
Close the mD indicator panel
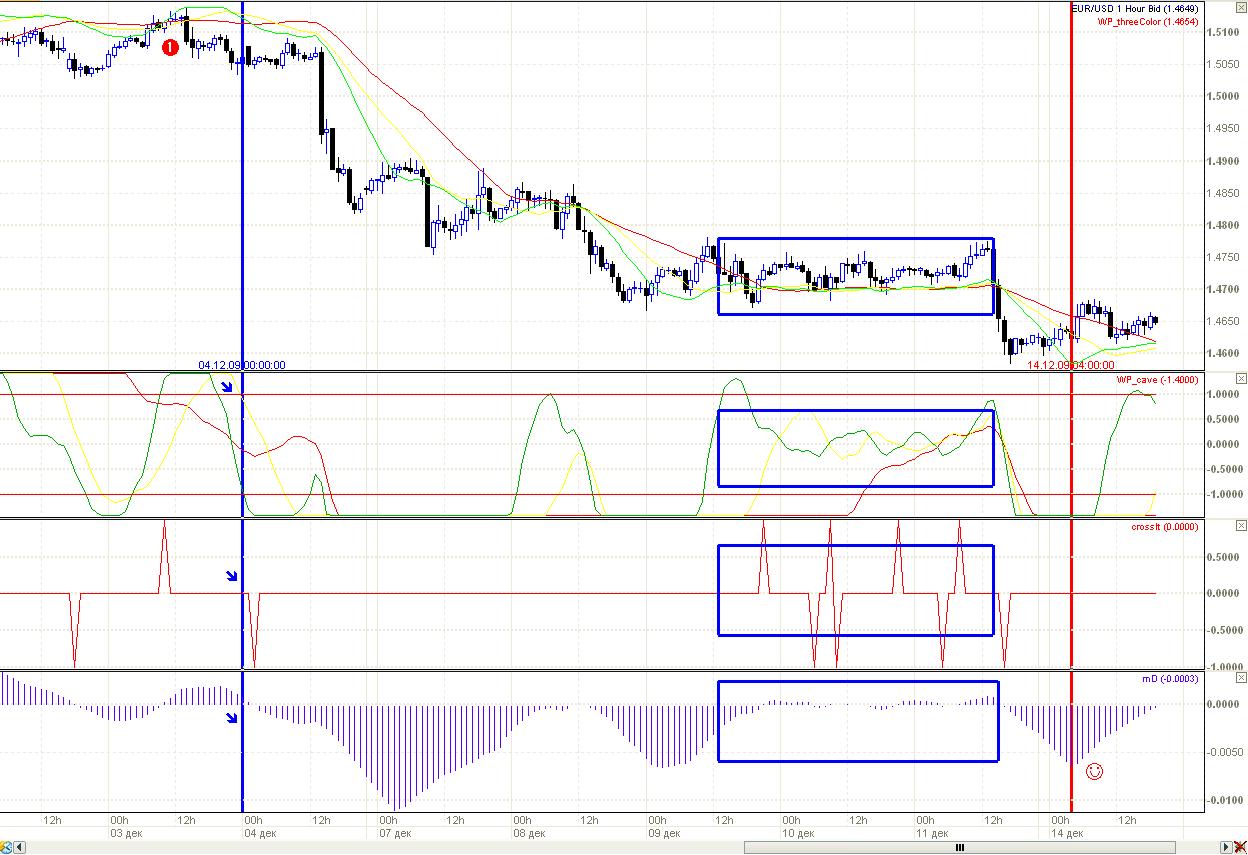[1241, 678]
